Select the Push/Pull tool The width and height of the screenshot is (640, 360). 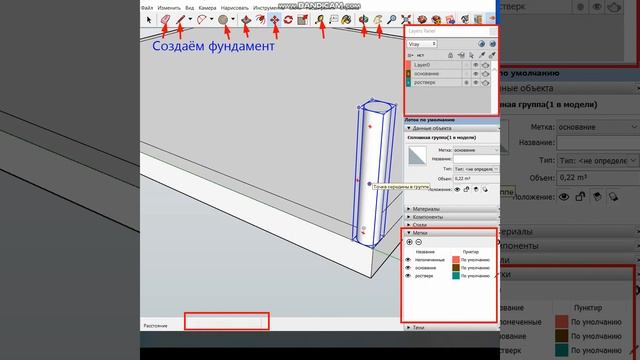point(246,19)
